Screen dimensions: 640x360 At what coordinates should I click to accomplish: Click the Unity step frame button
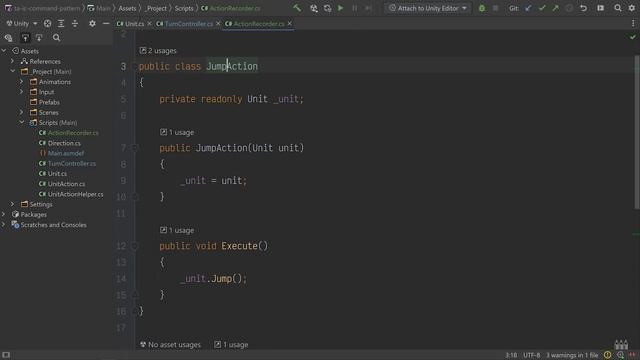368,8
